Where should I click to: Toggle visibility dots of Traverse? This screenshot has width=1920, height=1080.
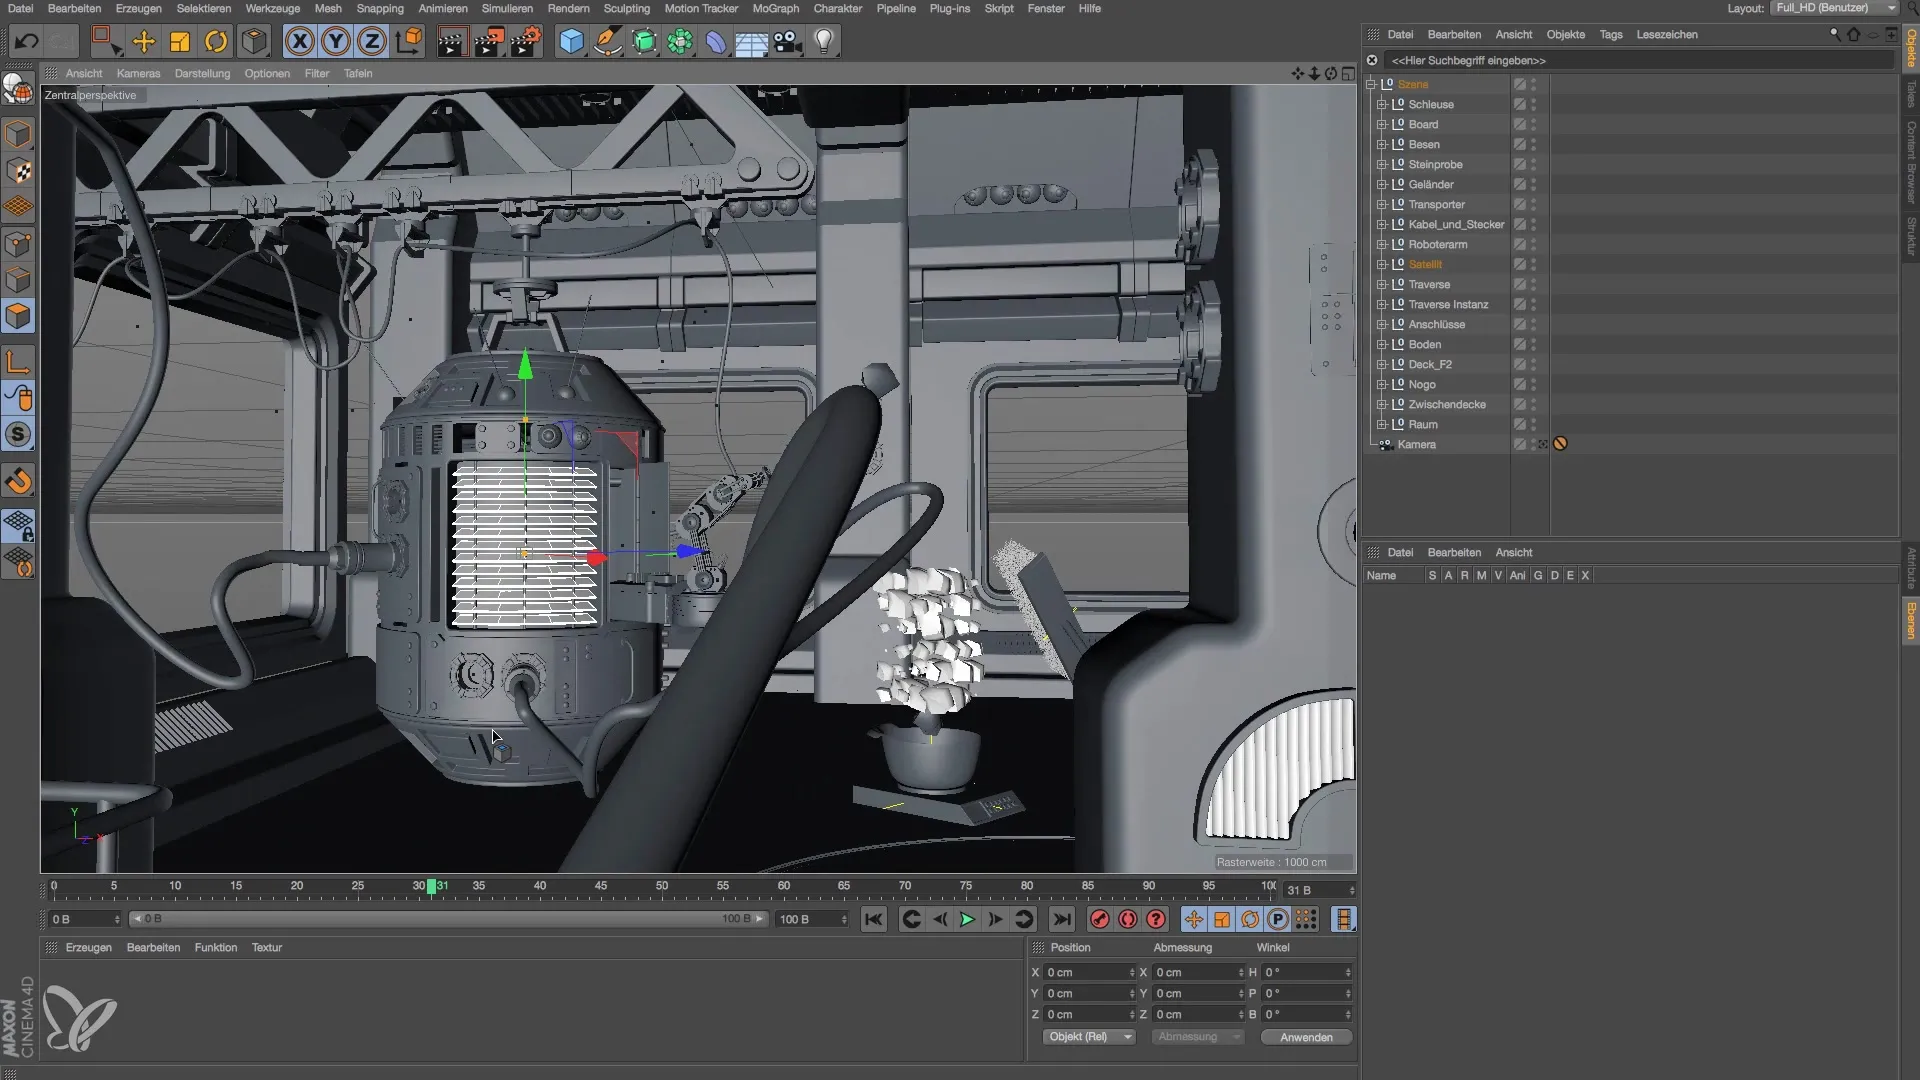click(x=1534, y=284)
